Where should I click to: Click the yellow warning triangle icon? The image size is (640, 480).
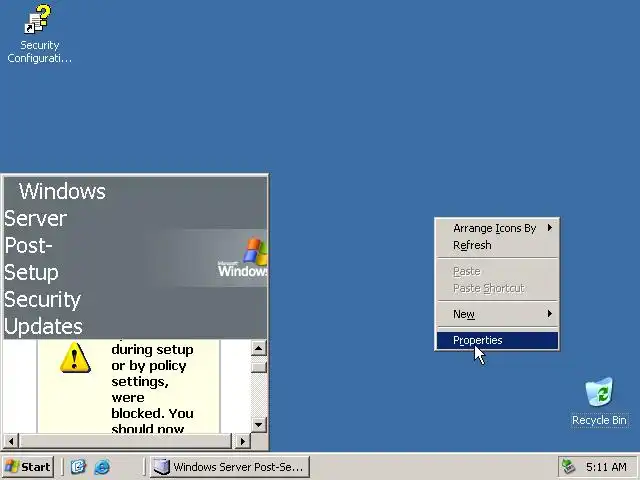75,358
